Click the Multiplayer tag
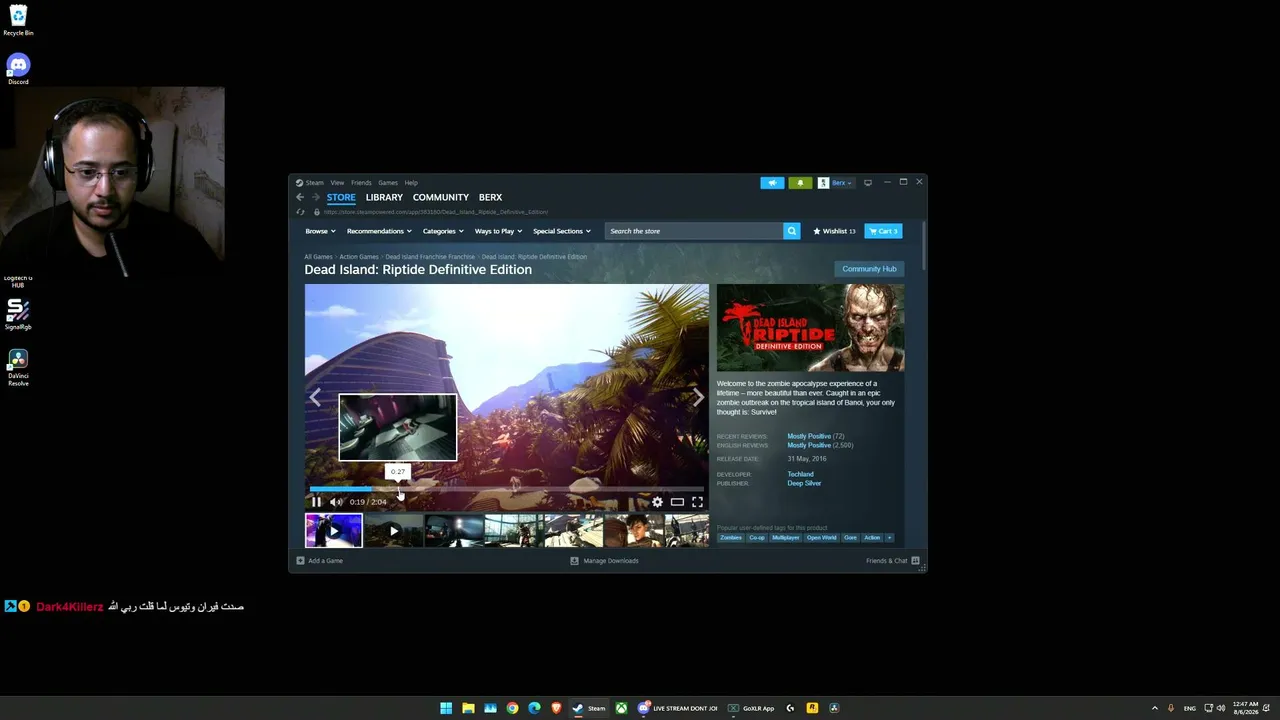This screenshot has height=720, width=1280. point(786,538)
